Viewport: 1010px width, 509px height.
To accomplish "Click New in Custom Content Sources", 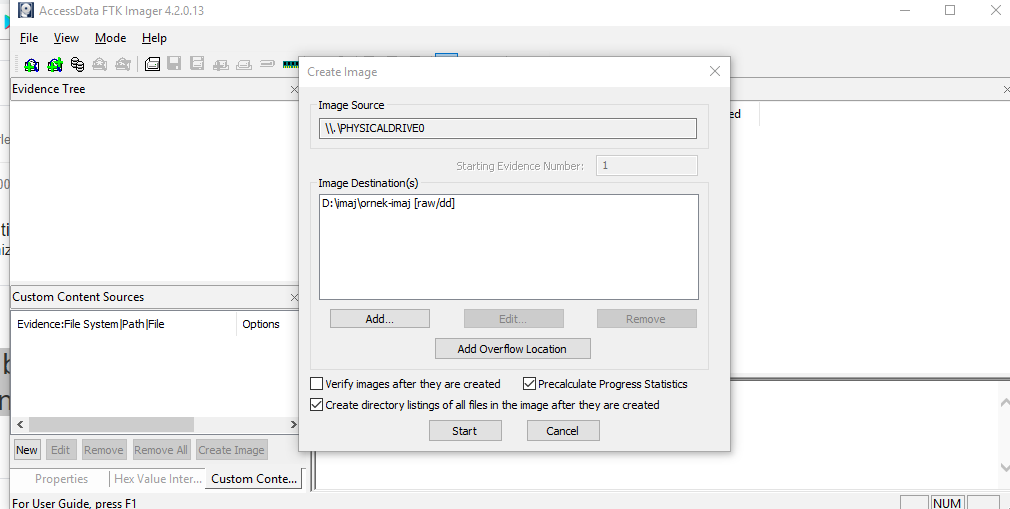I will pos(26,450).
